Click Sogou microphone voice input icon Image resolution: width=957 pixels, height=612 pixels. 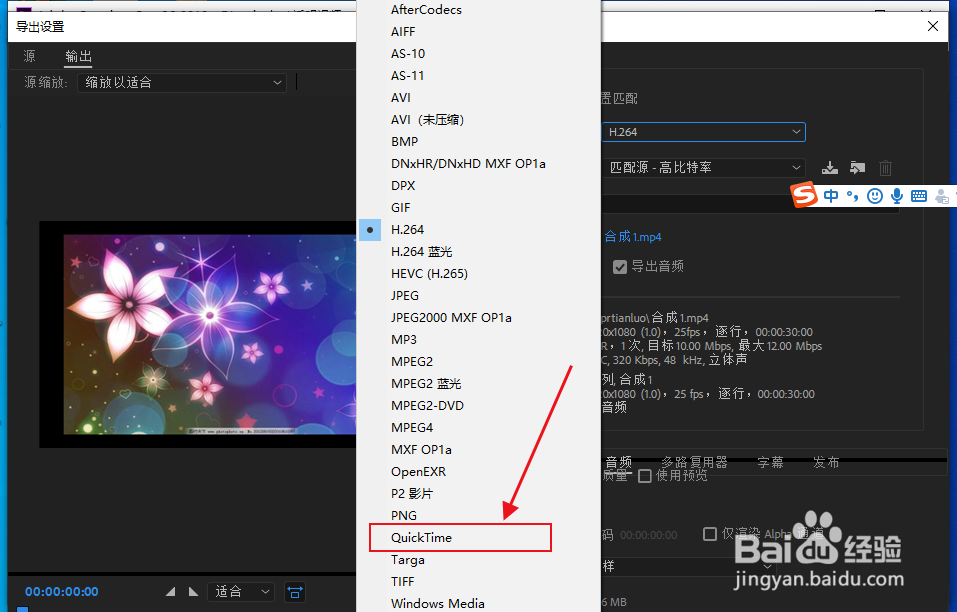pos(897,196)
